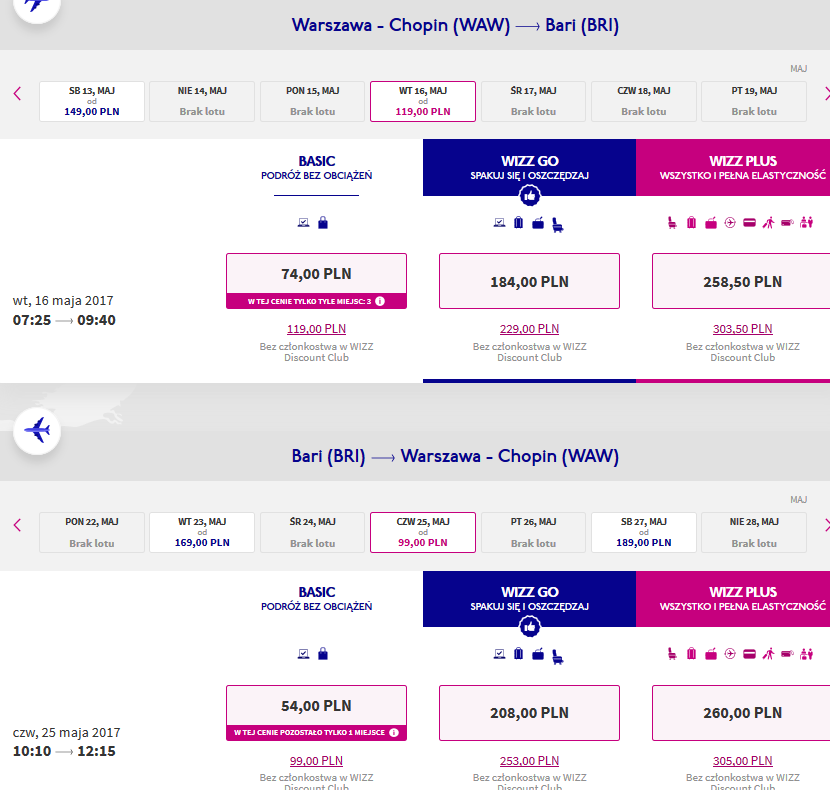Click suitcase icon under outbound WIZZ PLUS
The width and height of the screenshot is (830, 790).
pos(691,223)
